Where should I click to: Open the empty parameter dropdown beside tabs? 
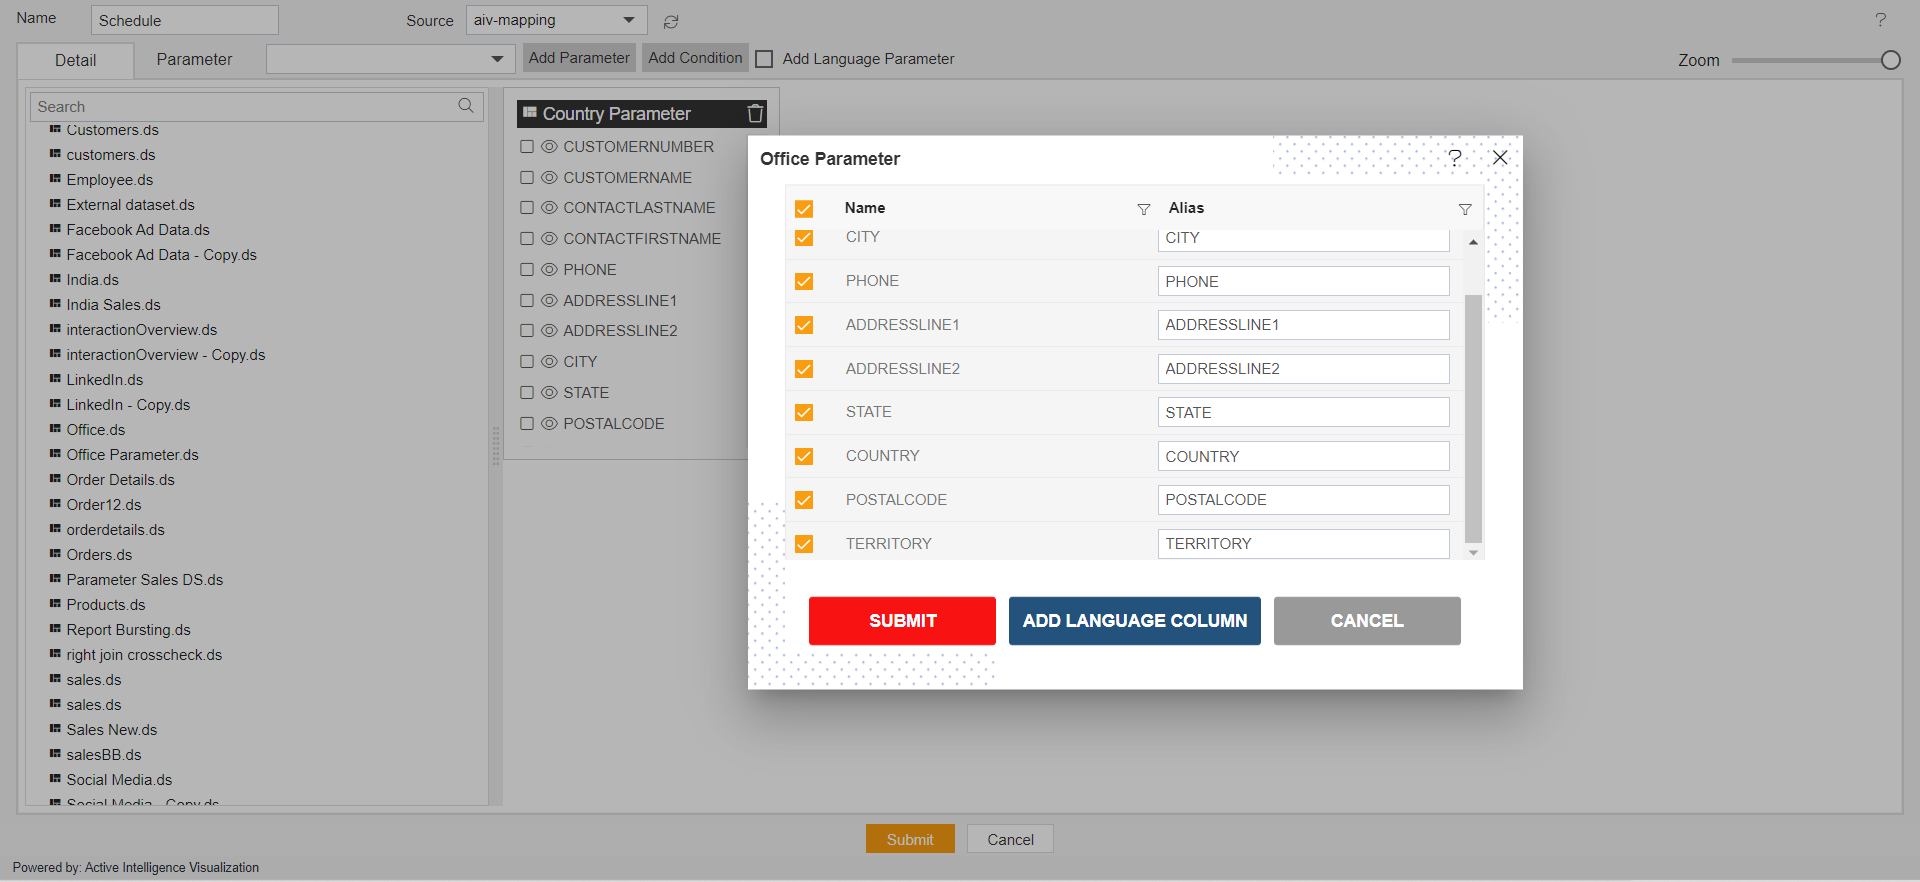point(390,59)
